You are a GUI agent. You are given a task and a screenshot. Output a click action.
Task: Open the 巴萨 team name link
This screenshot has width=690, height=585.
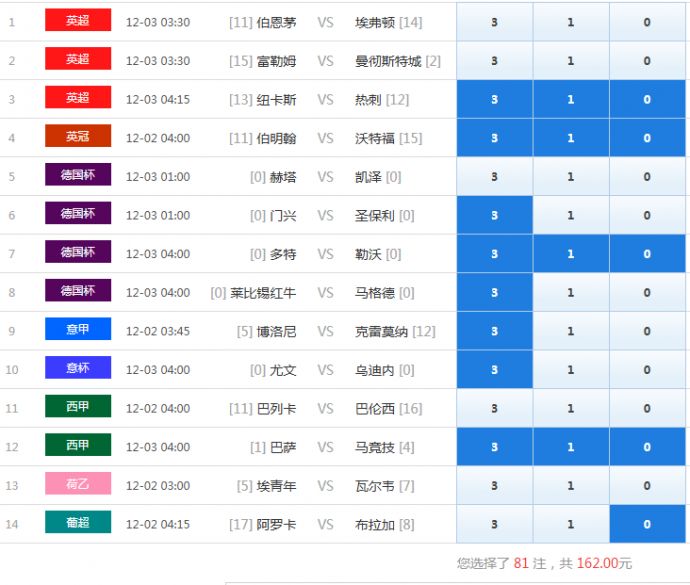283,447
